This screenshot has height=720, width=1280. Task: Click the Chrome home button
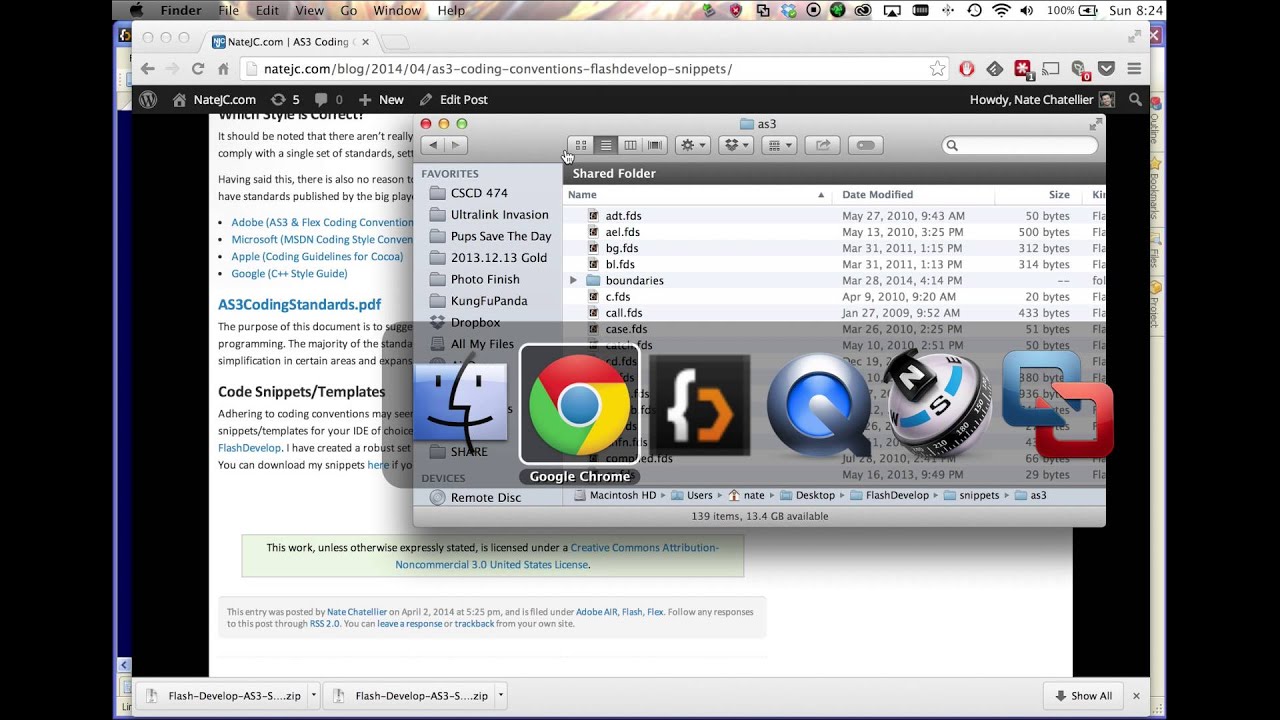[223, 69]
